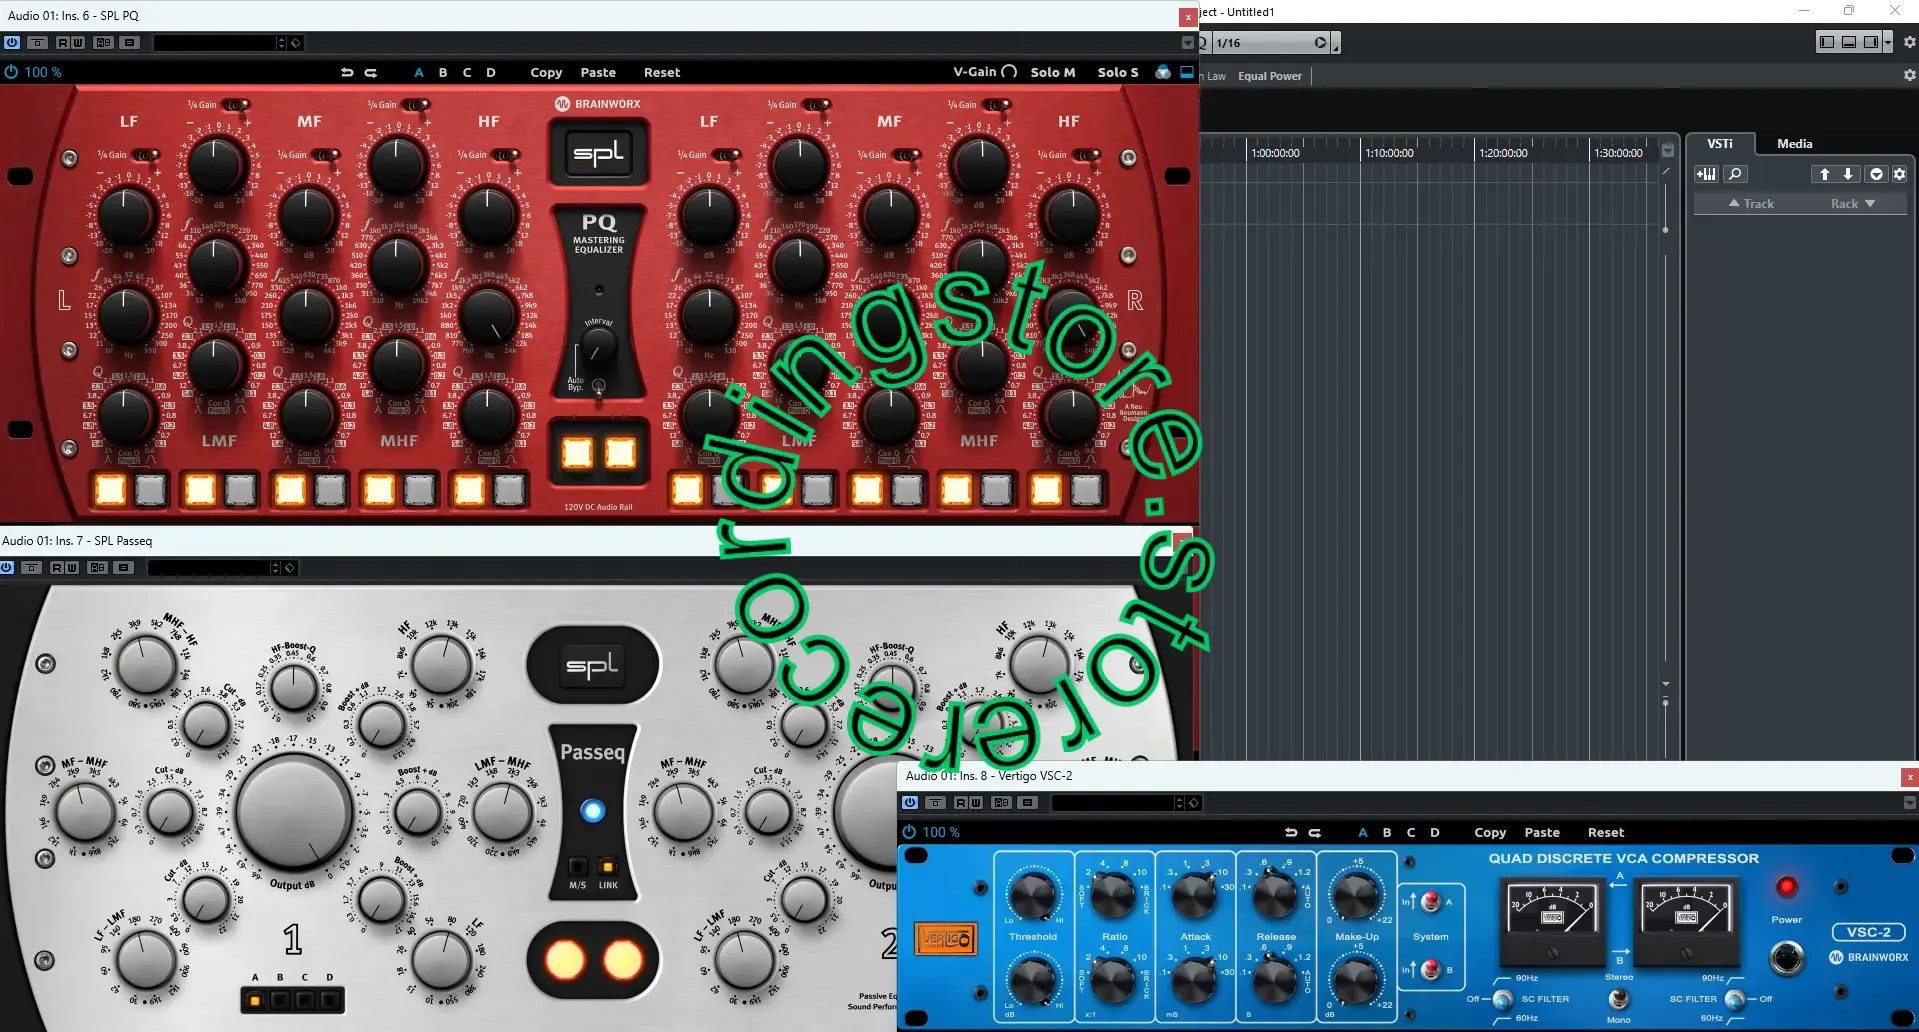Click the Passeq channel 1 Output dB knob

tap(294, 811)
